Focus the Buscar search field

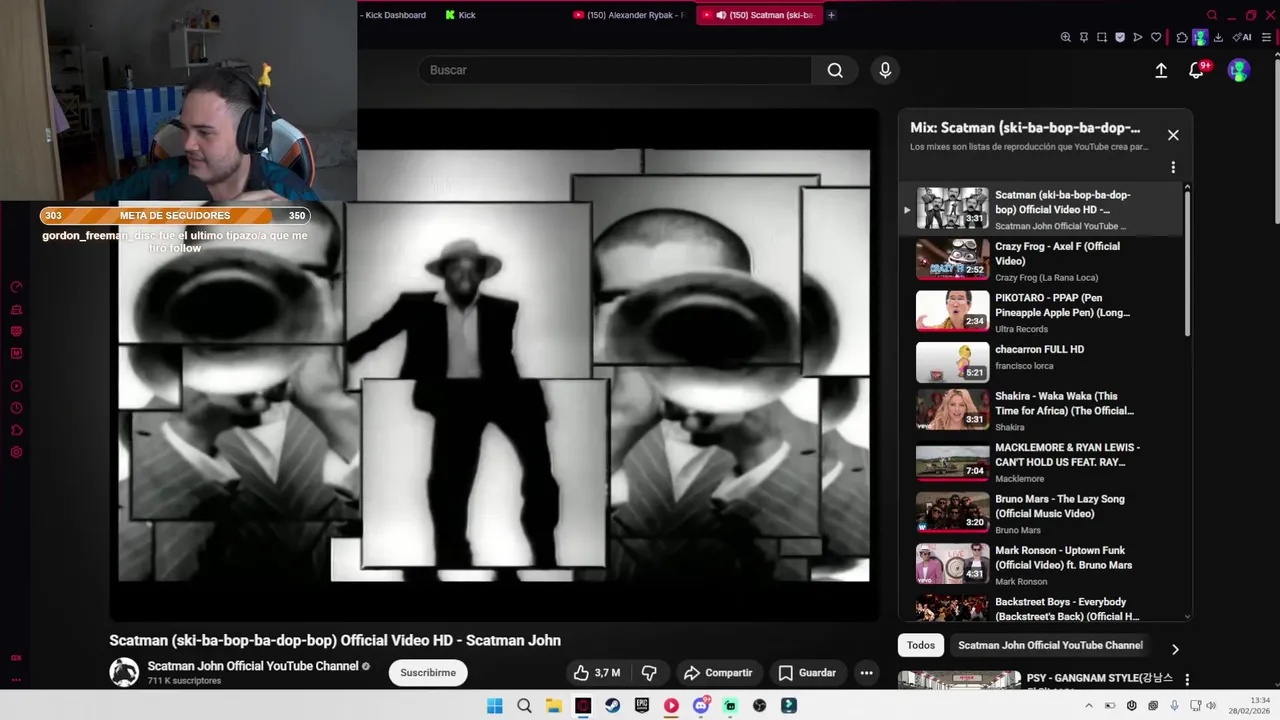(x=615, y=70)
